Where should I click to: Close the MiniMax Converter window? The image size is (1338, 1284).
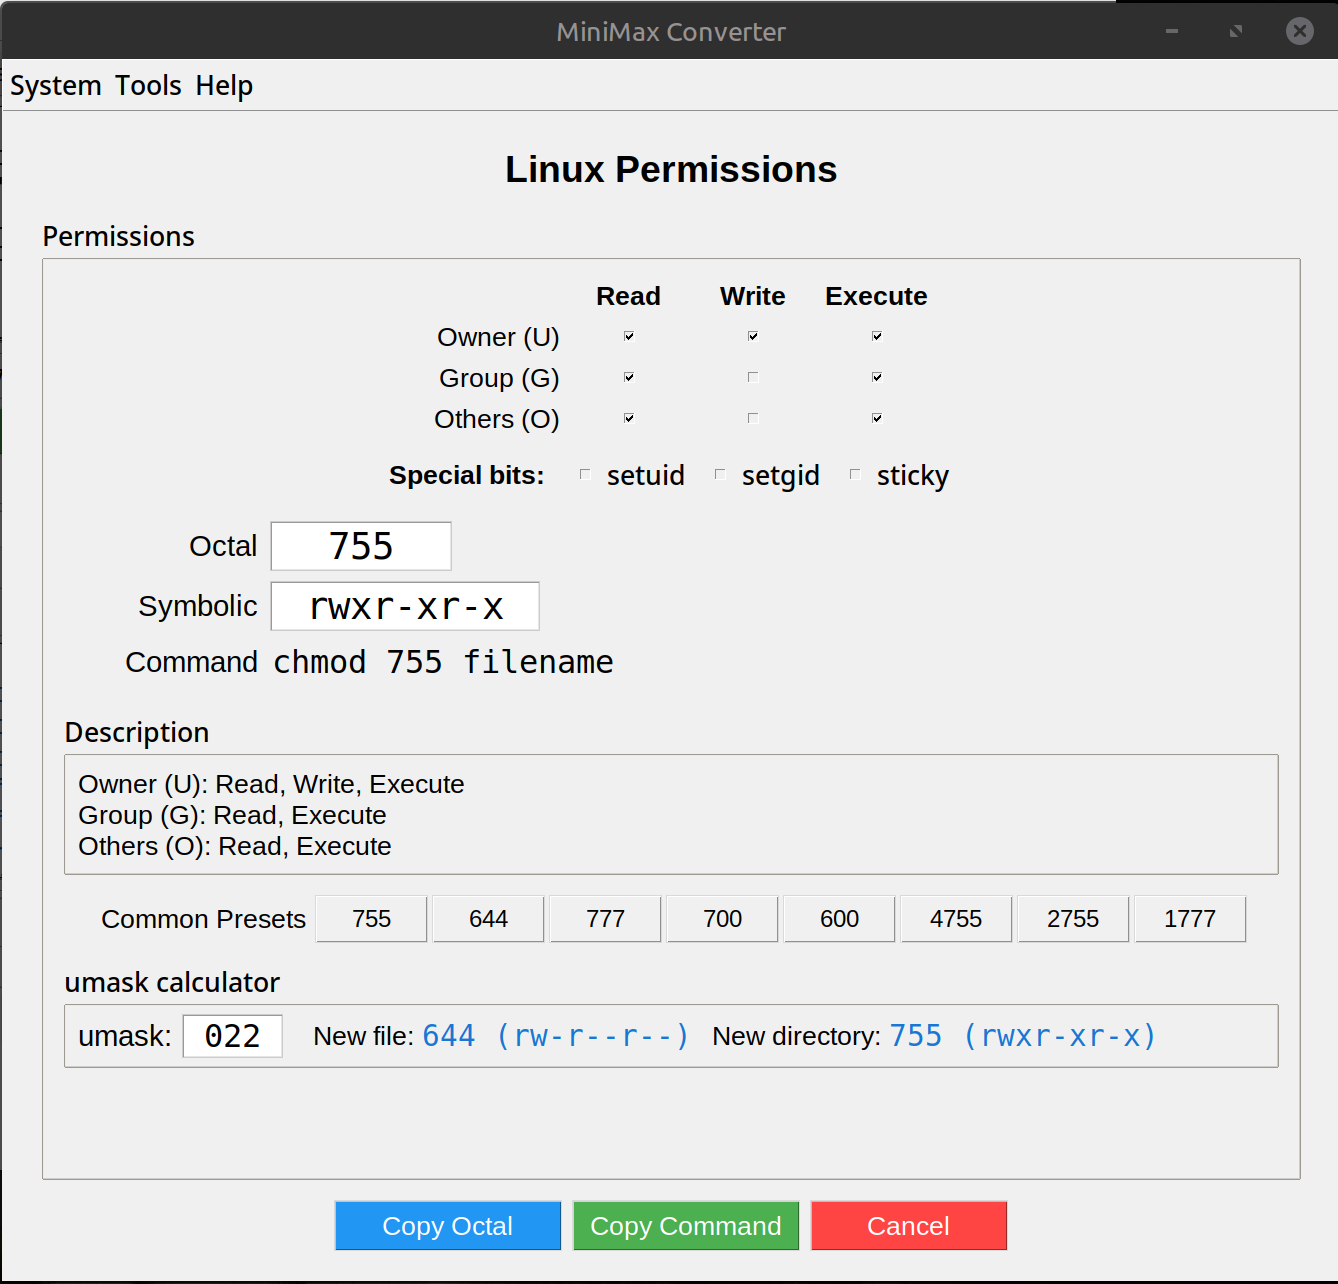(1300, 31)
